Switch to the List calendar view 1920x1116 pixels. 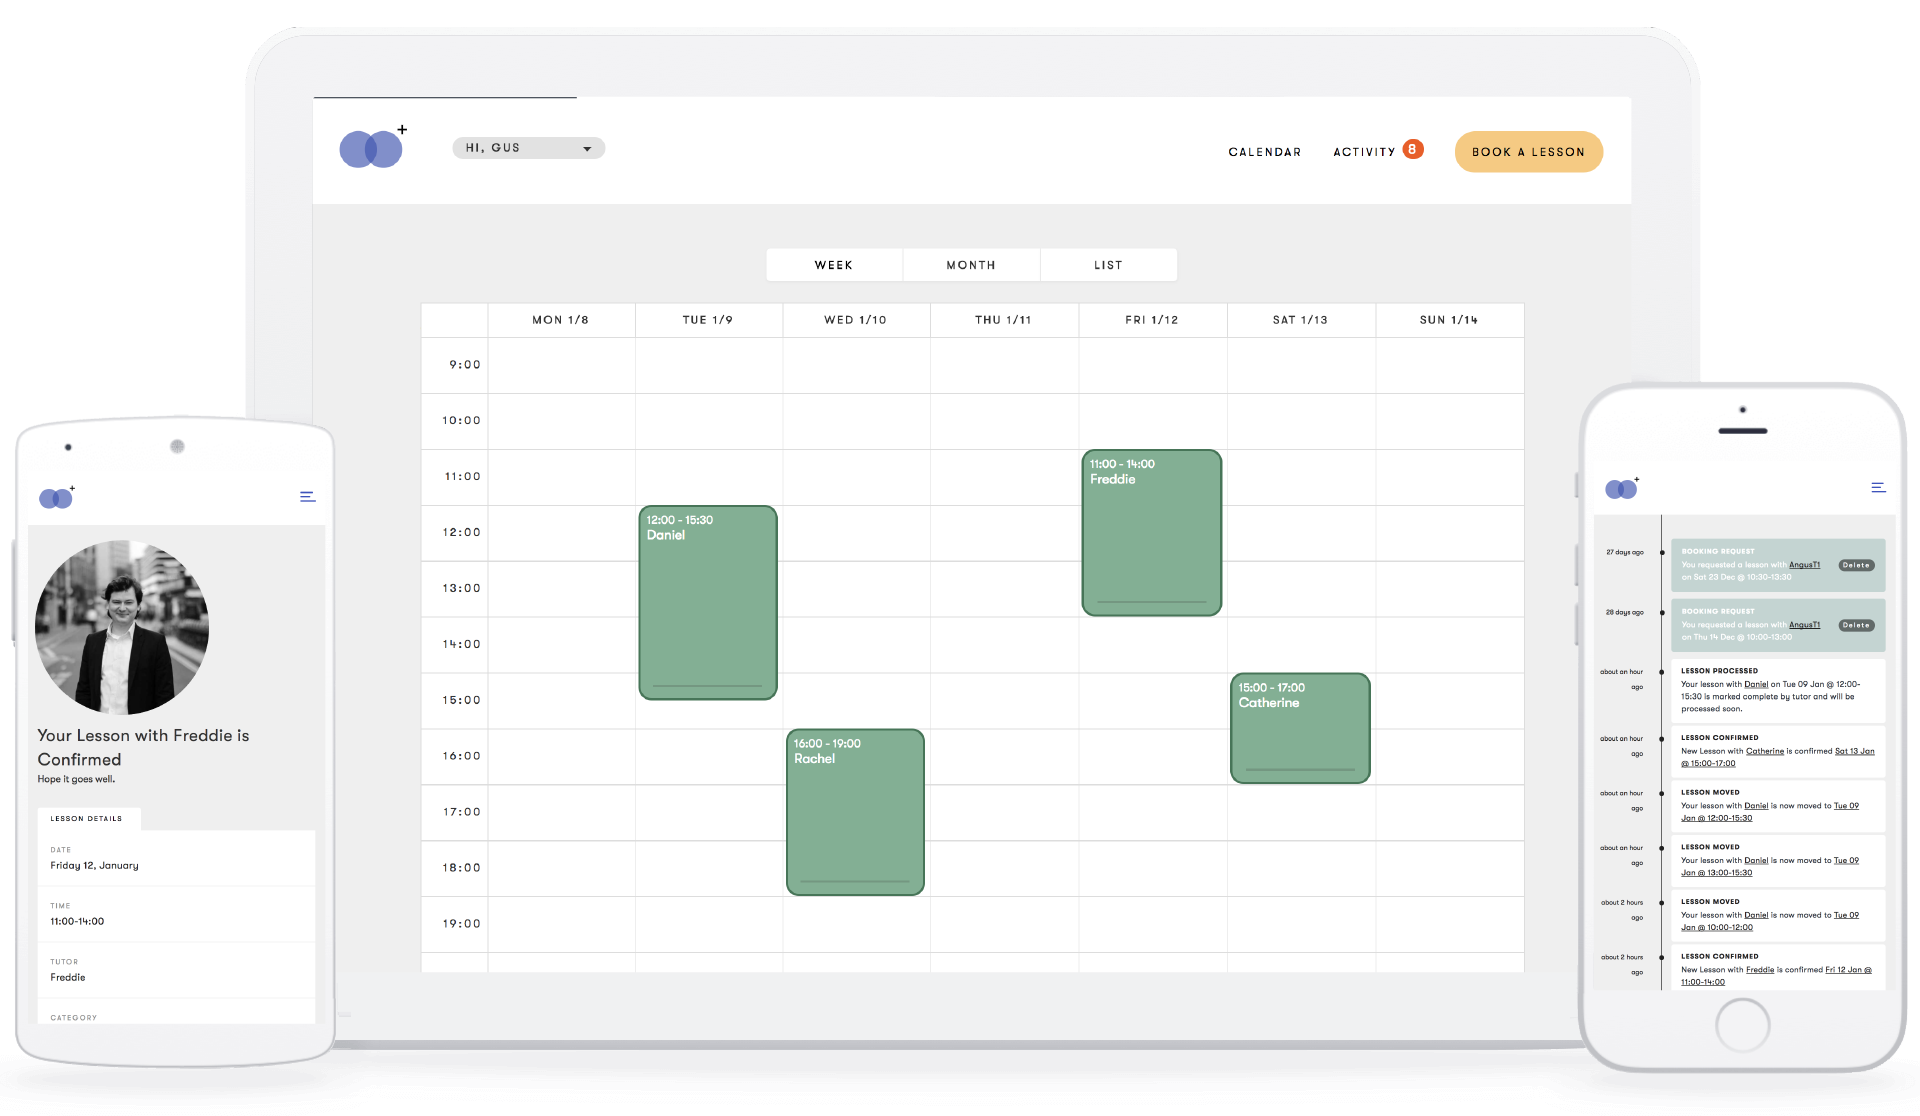[x=1108, y=265]
